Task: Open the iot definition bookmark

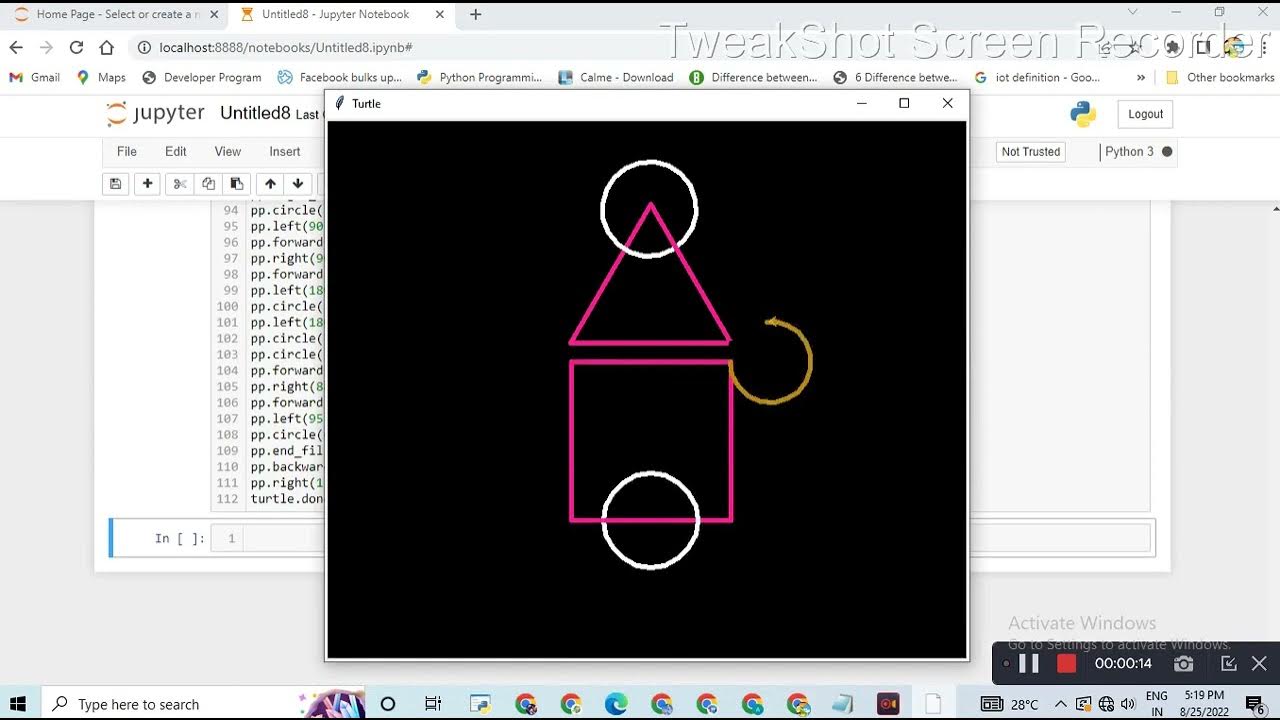Action: click(x=1037, y=77)
